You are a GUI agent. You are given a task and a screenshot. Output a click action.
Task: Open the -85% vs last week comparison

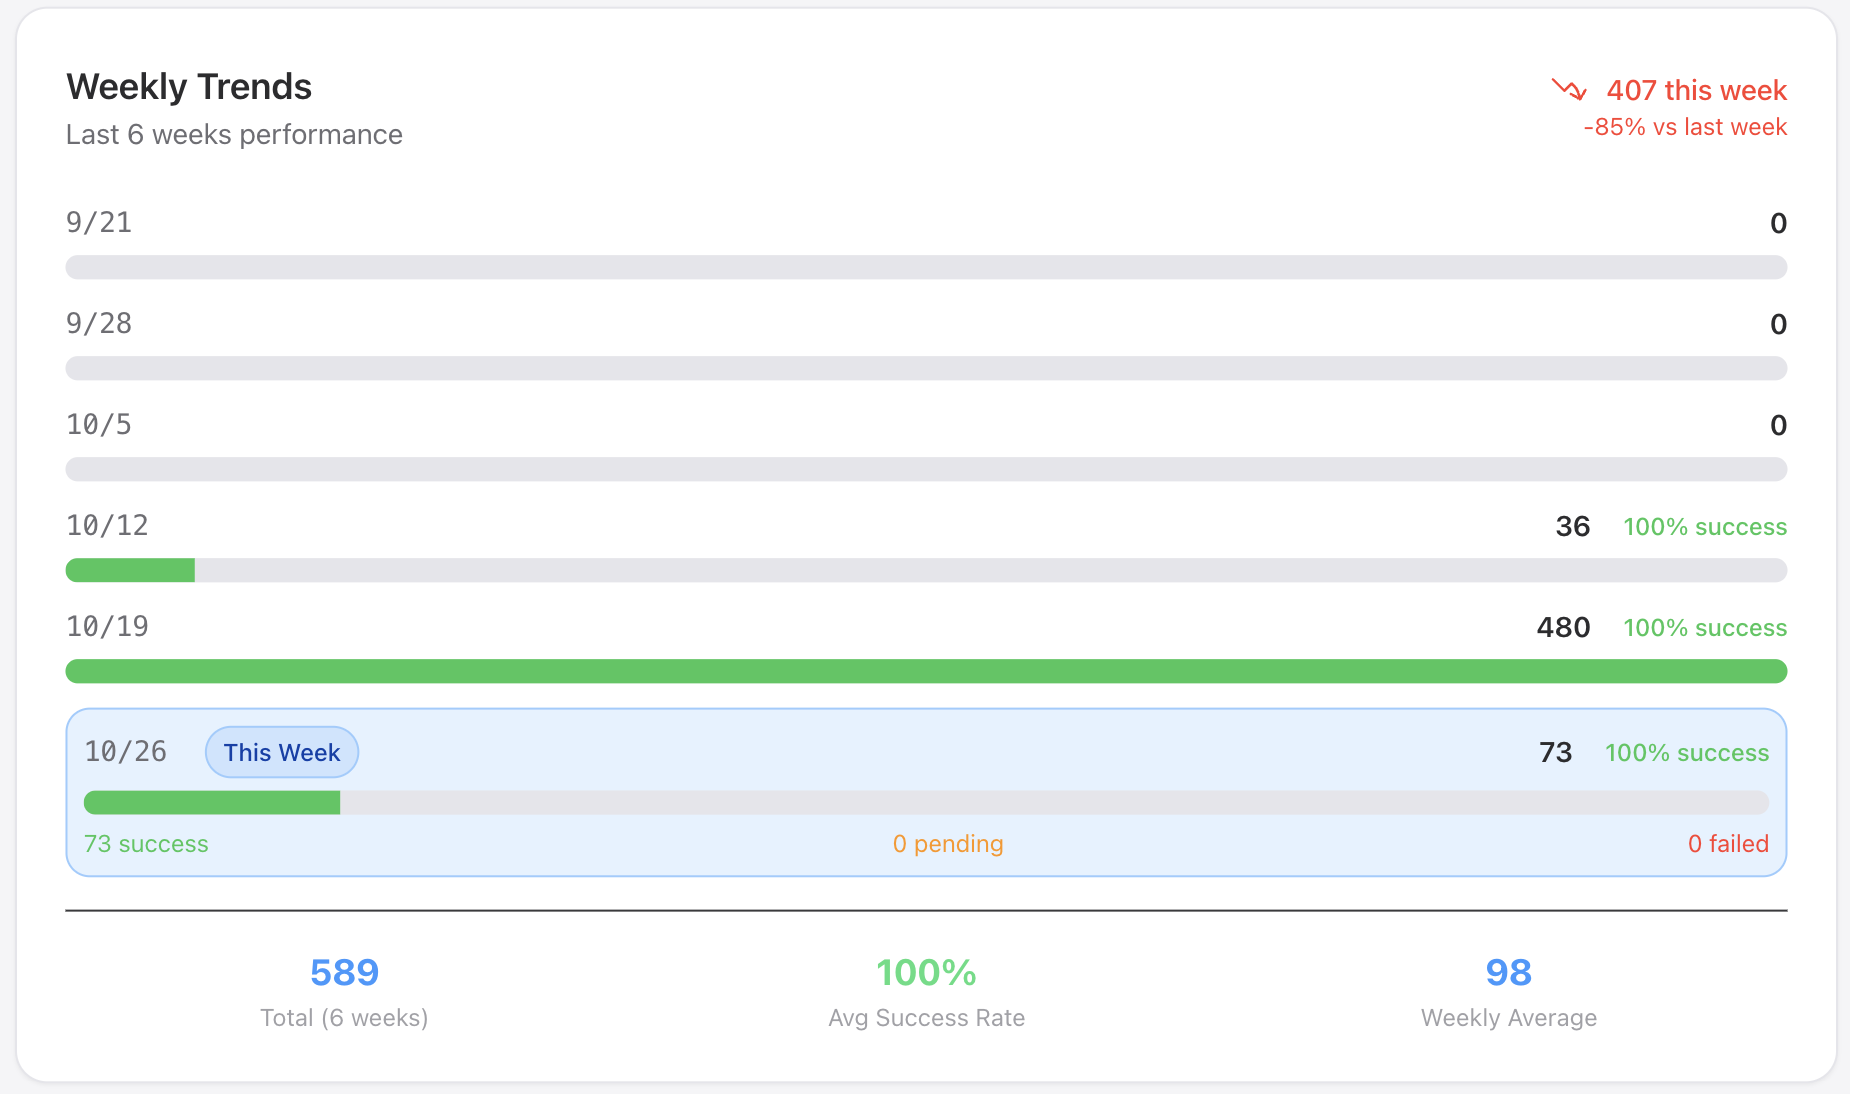1684,127
